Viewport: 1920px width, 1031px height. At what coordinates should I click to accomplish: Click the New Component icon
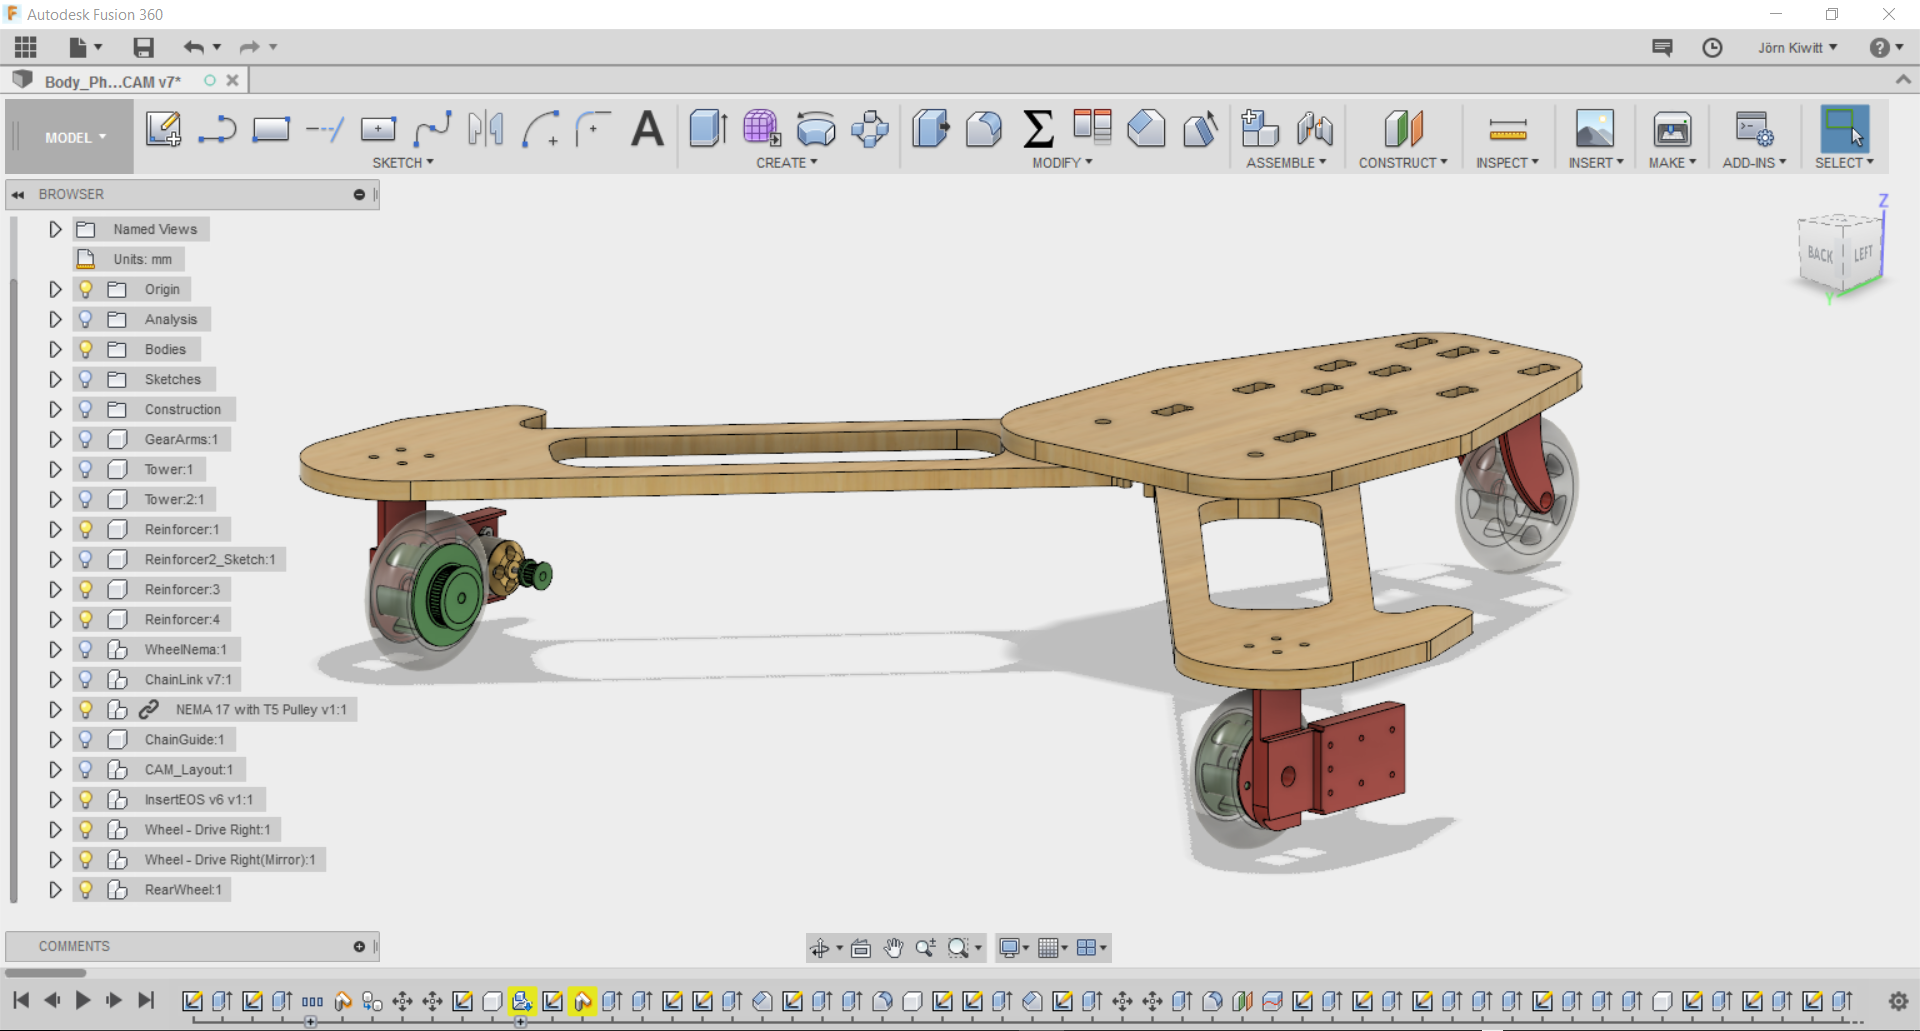(1260, 129)
